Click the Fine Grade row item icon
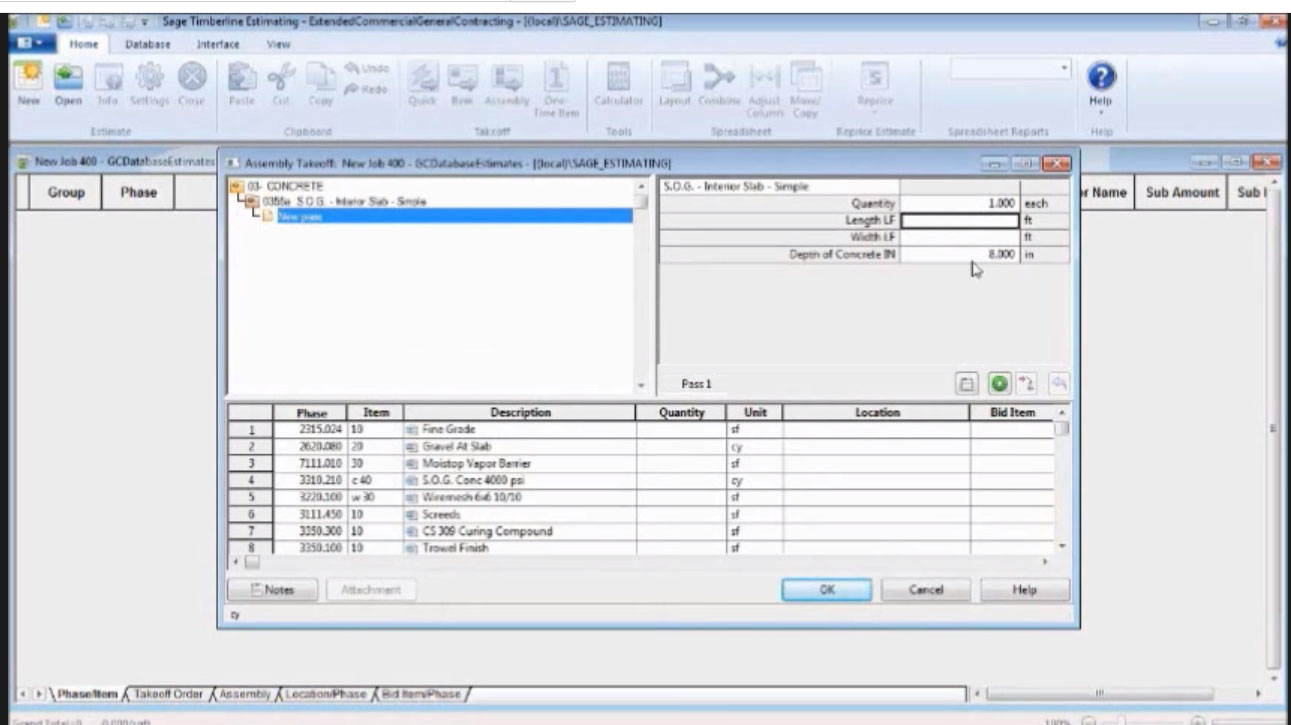Viewport: 1291px width, 725px height. tap(410, 429)
